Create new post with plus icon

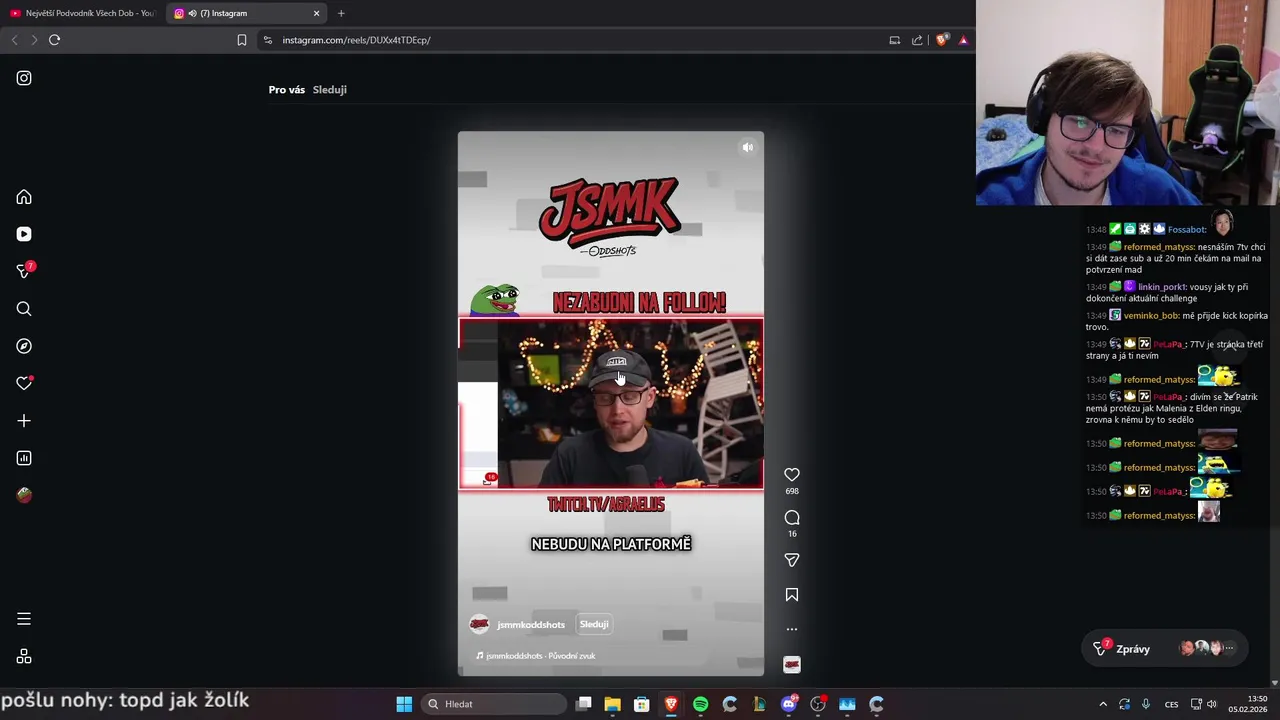(24, 421)
